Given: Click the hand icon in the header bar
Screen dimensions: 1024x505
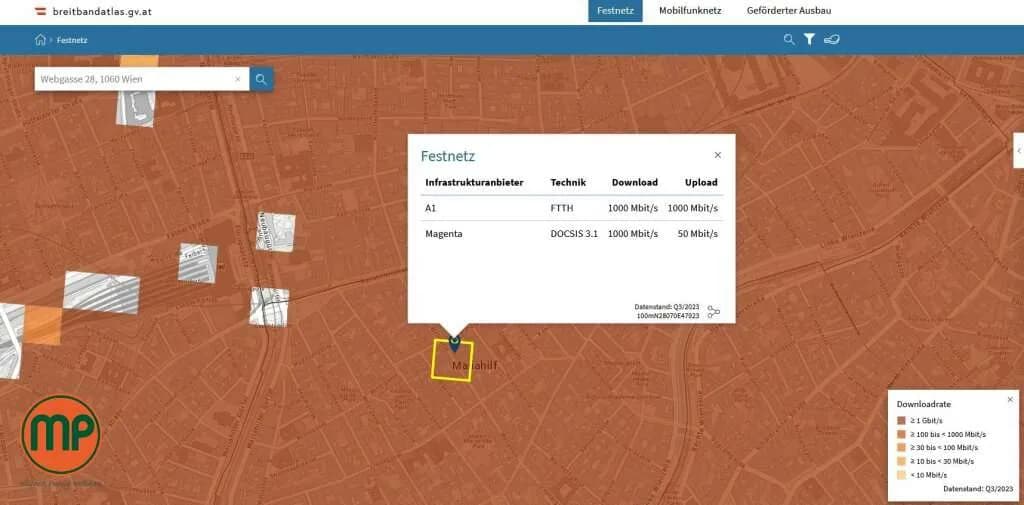Looking at the screenshot, I should [831, 39].
